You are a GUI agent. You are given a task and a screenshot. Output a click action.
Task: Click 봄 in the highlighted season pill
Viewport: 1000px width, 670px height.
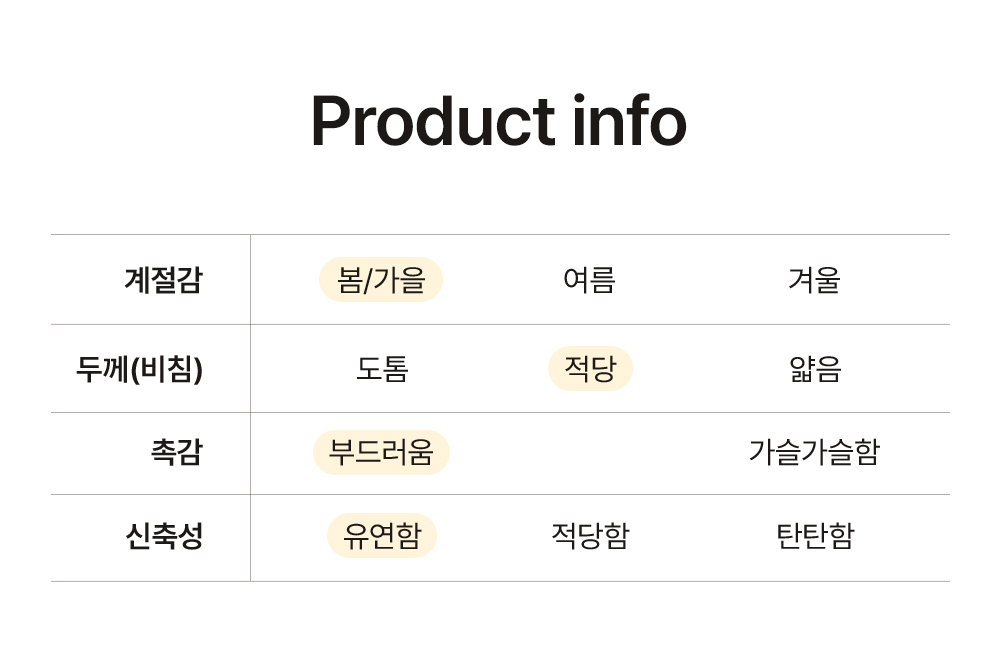[x=349, y=280]
